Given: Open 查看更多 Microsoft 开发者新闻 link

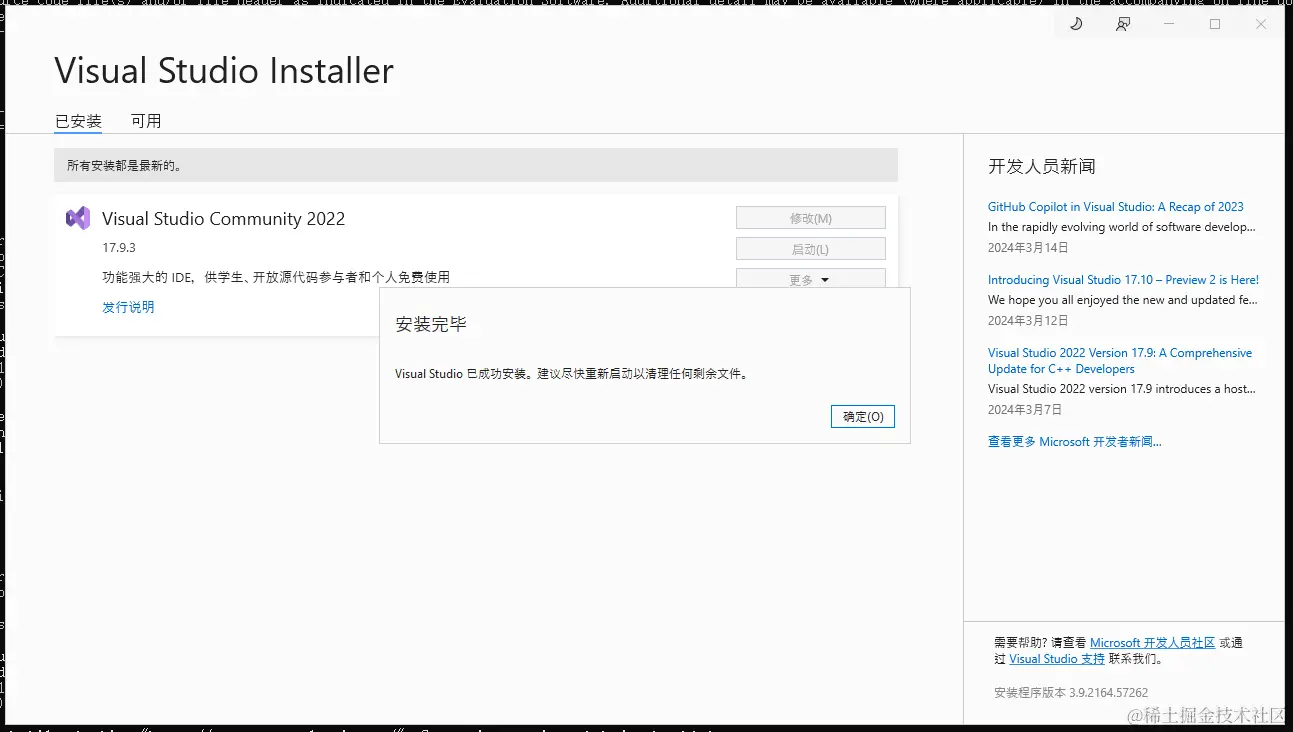Looking at the screenshot, I should [1075, 441].
